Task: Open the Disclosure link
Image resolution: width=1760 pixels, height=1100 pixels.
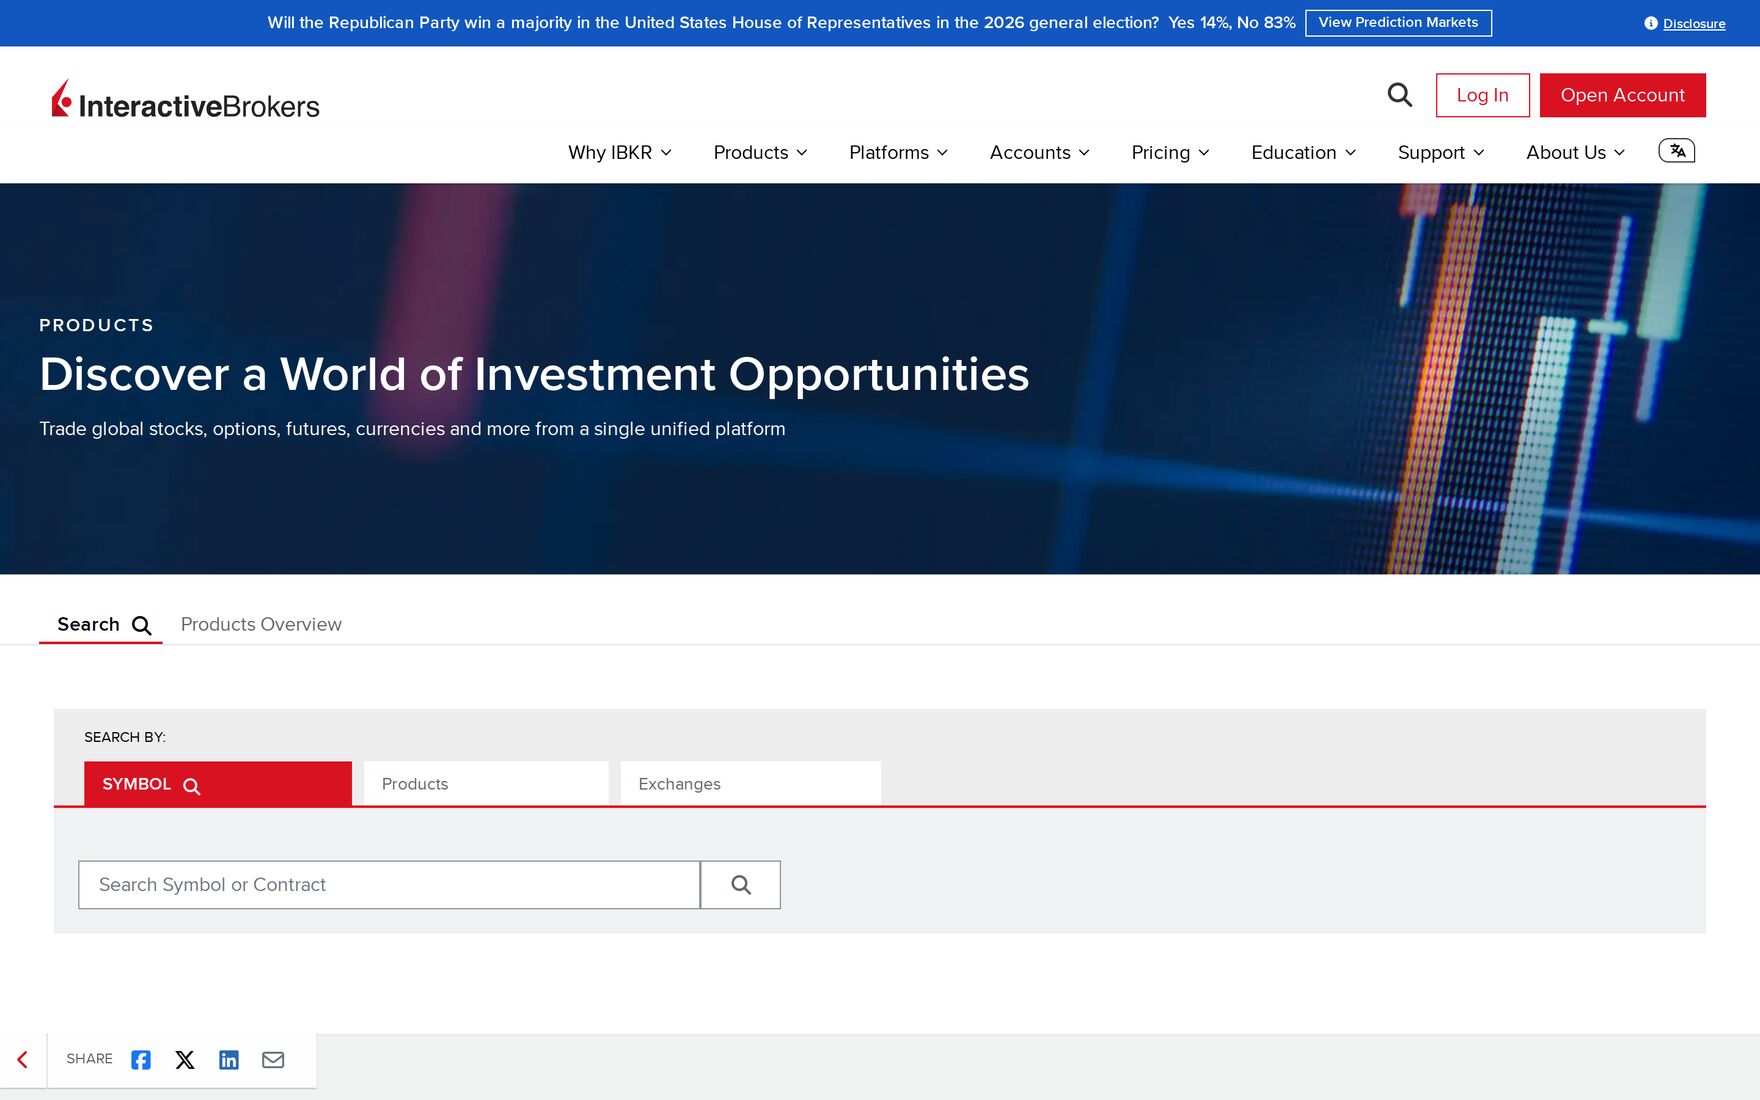Action: tap(1694, 24)
